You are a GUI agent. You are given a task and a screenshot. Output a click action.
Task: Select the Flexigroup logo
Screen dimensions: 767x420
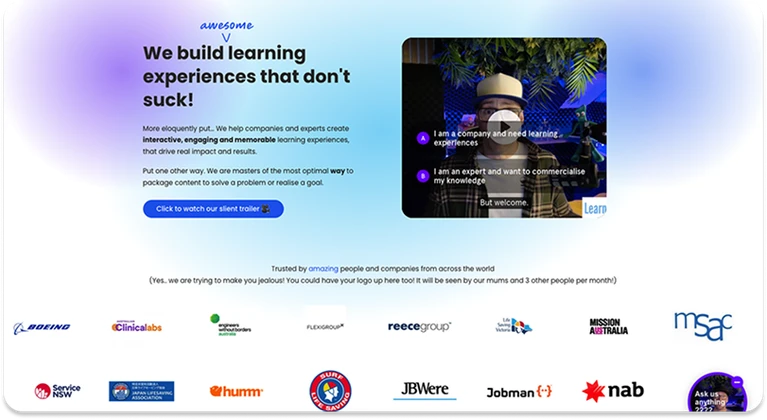point(325,326)
